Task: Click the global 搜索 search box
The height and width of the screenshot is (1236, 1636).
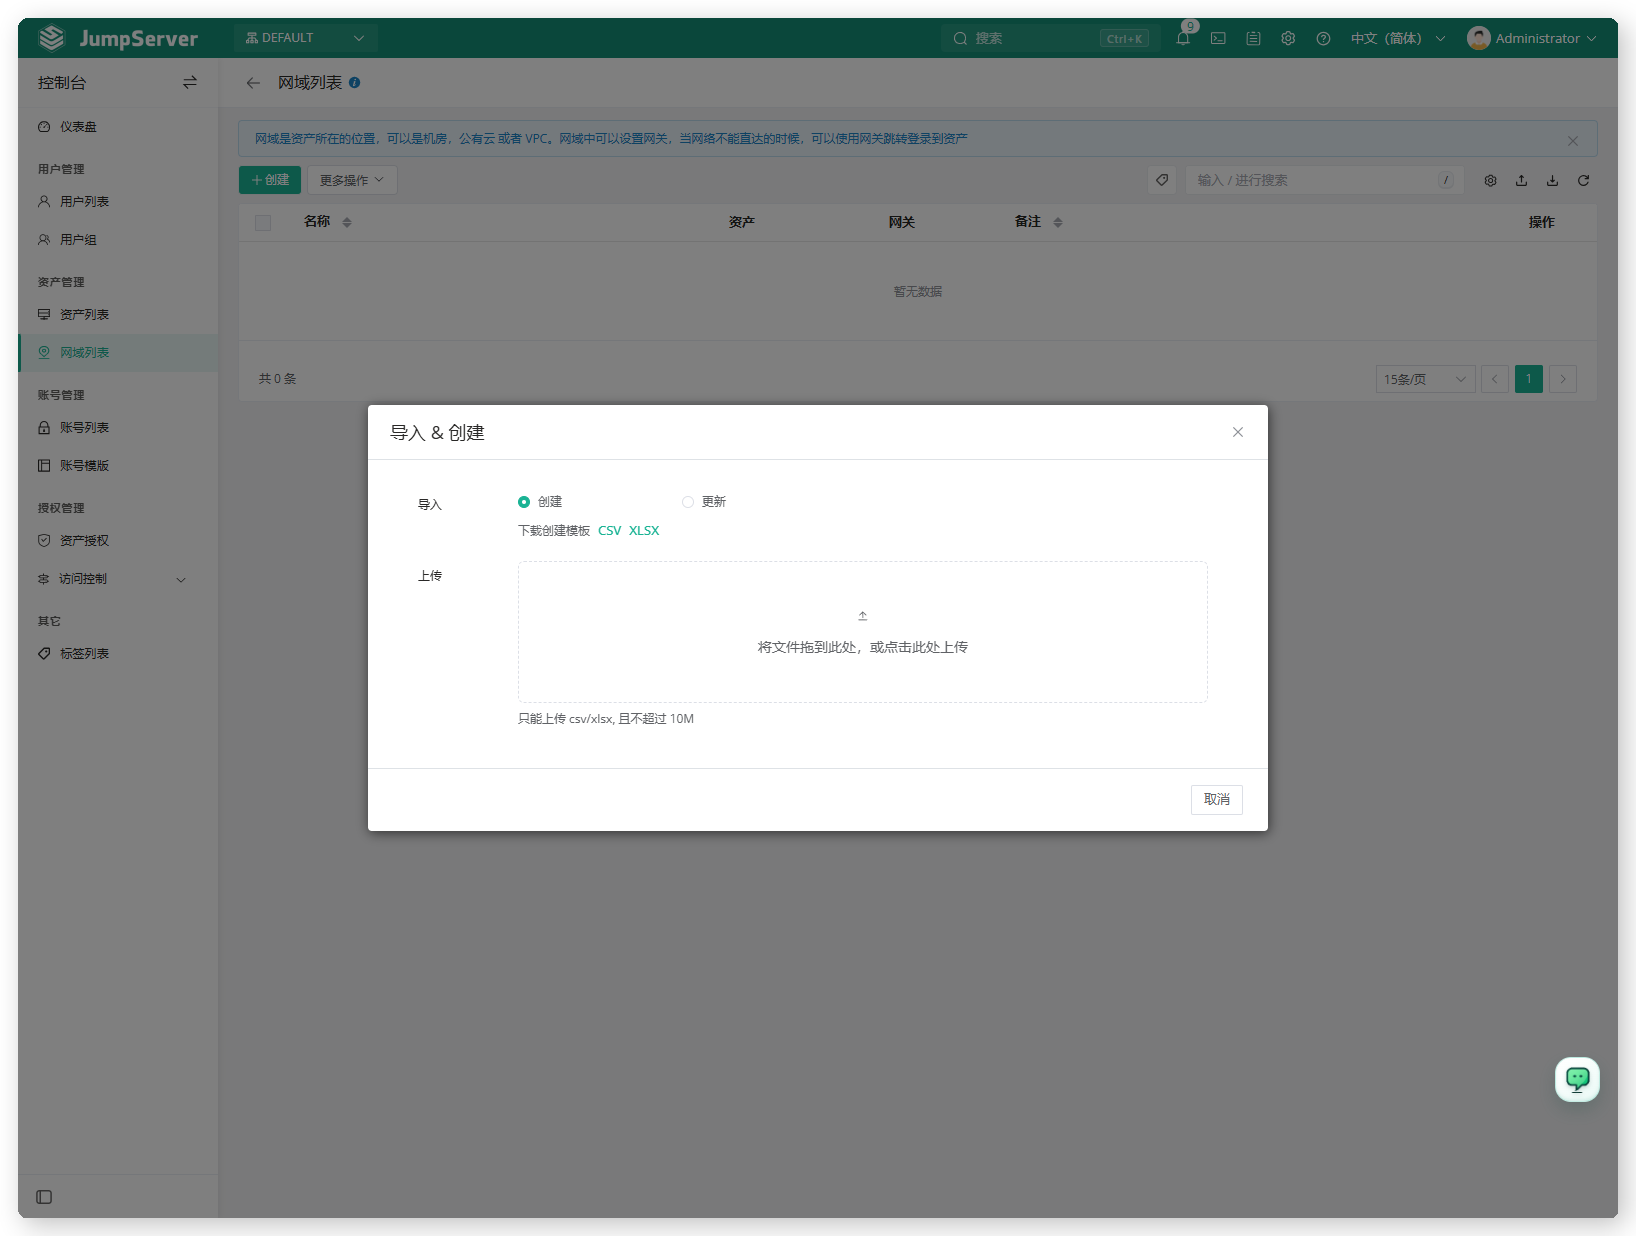Action: [1050, 38]
